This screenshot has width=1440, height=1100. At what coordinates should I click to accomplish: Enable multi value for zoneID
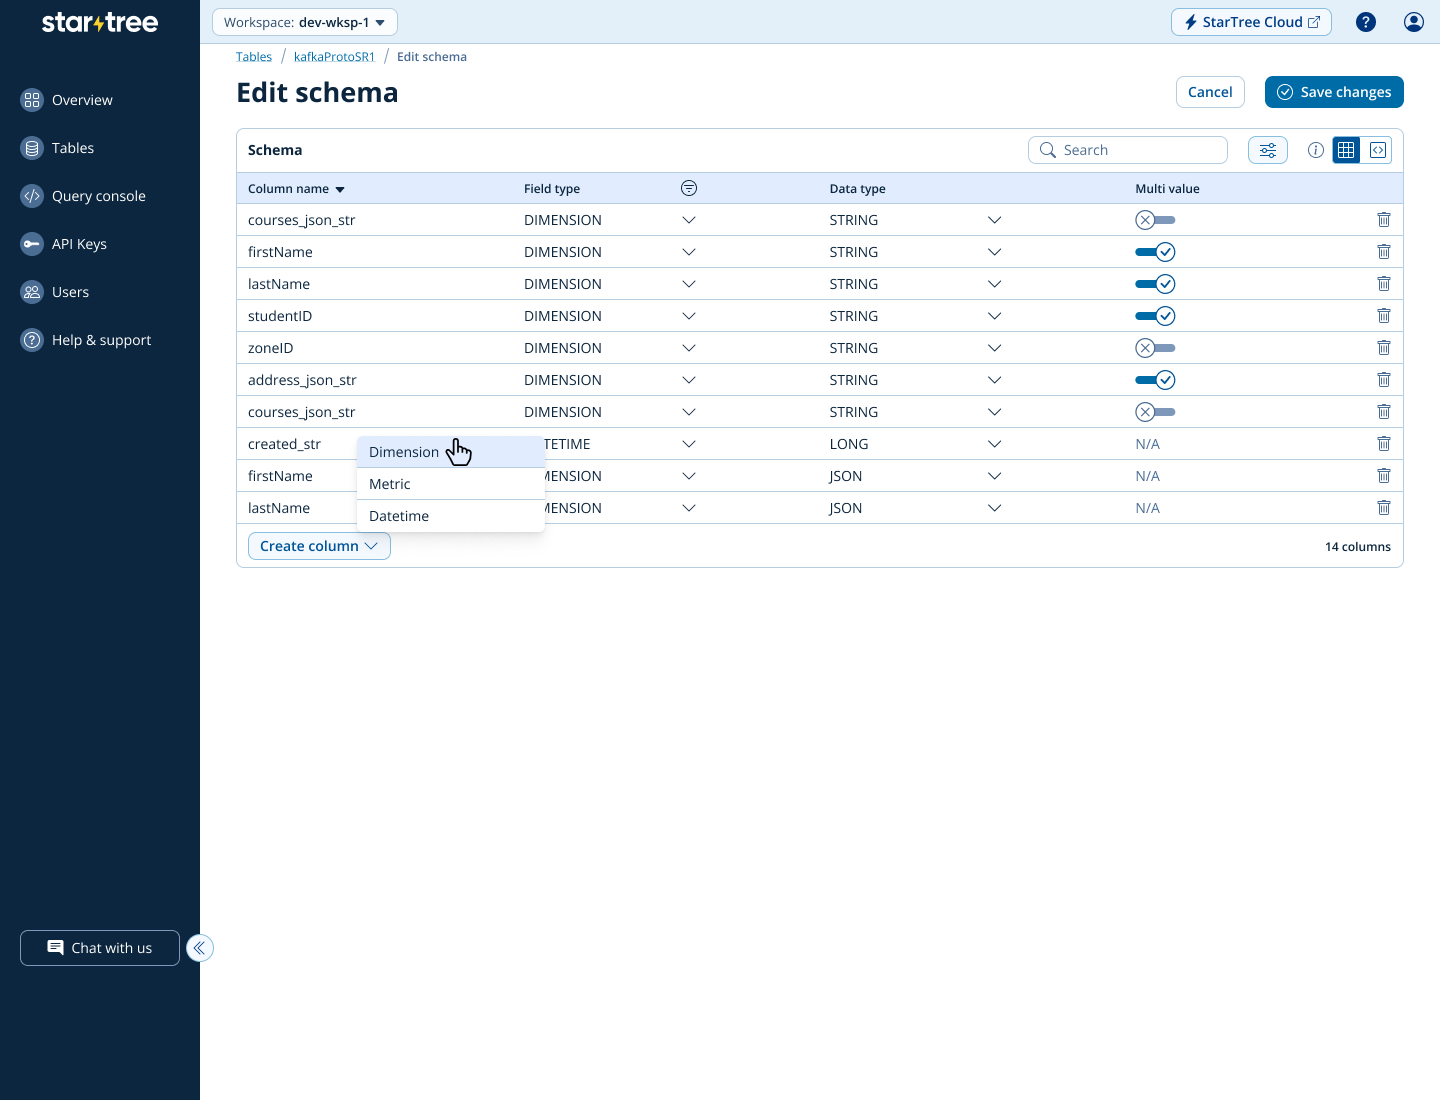pos(1155,348)
